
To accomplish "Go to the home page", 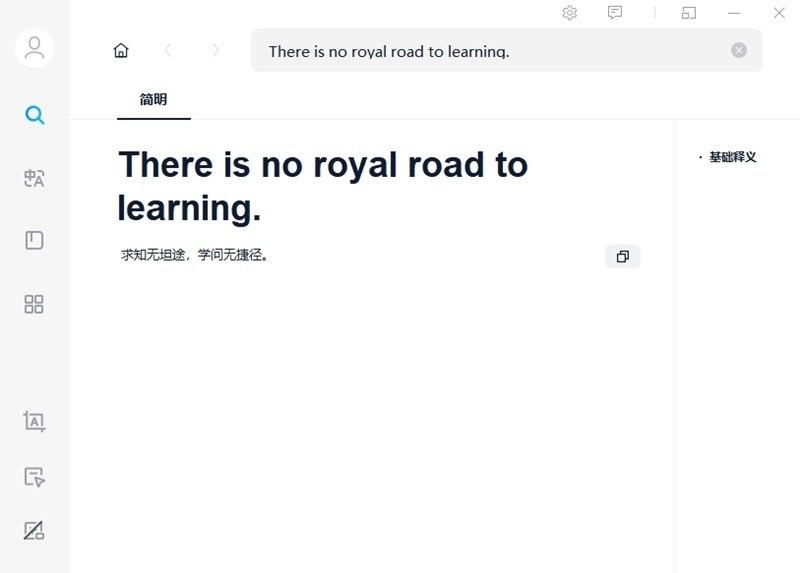I will 121,50.
